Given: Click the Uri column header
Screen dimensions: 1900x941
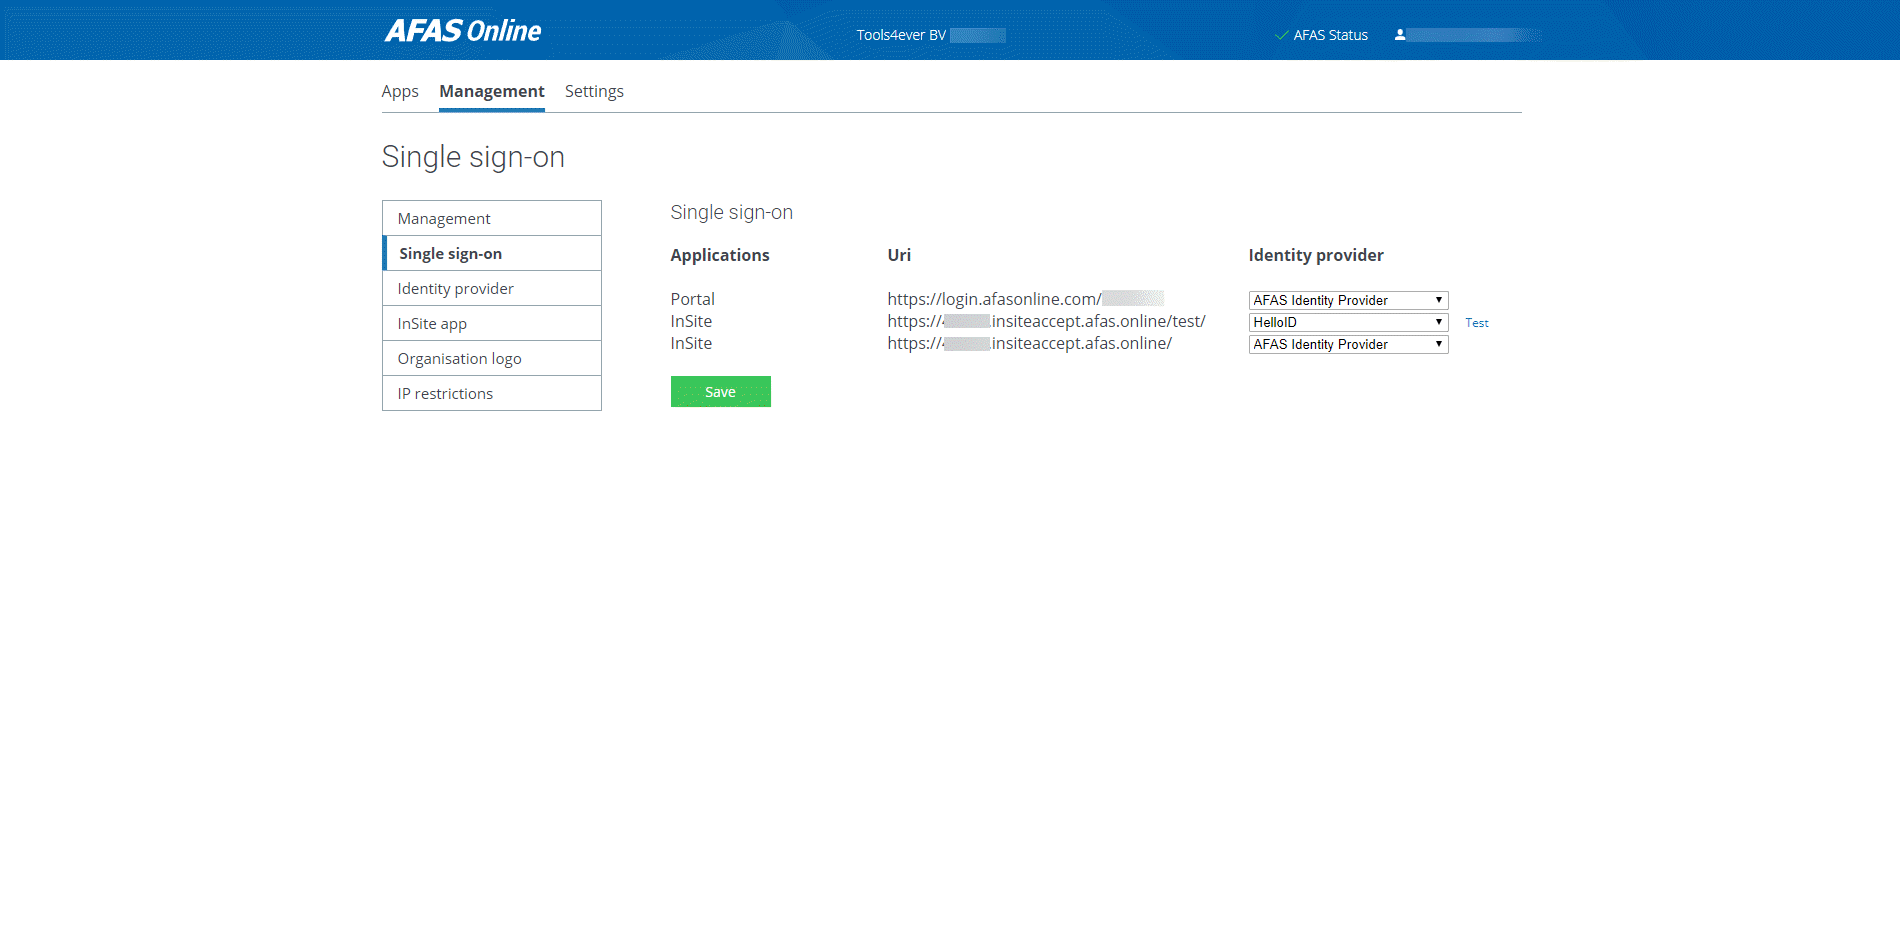Looking at the screenshot, I should pyautogui.click(x=899, y=255).
